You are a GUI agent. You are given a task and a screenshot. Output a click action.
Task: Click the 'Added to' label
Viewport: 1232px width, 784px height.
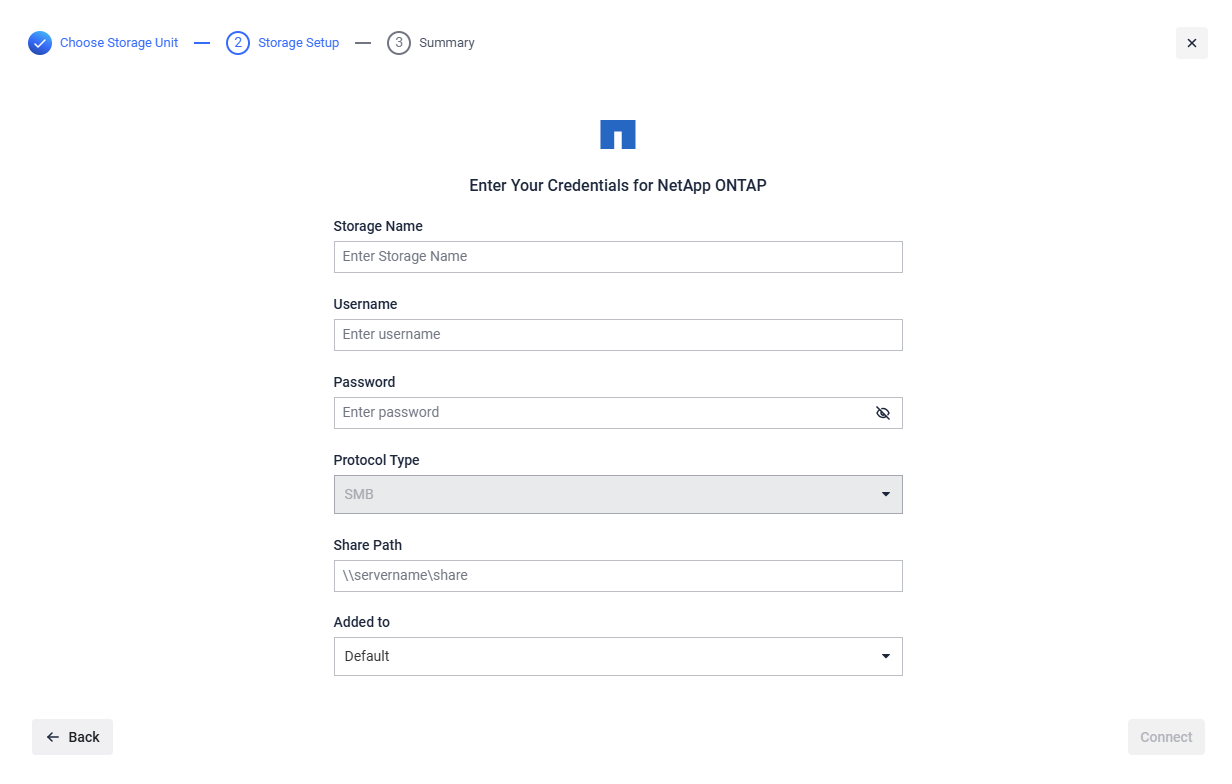tap(362, 622)
